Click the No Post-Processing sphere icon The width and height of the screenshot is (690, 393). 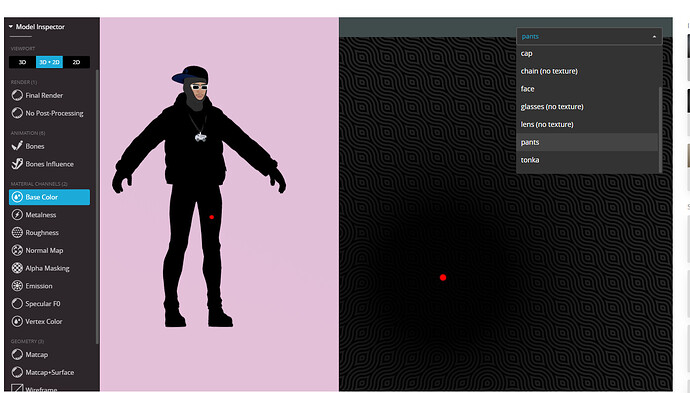click(17, 113)
